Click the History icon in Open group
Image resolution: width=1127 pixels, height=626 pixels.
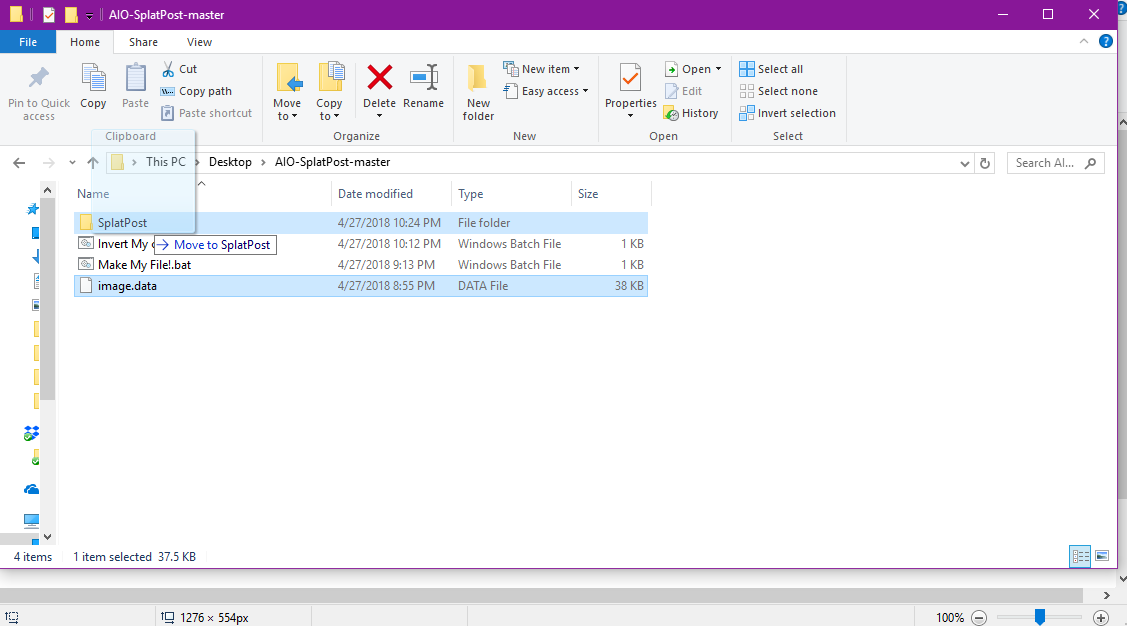(692, 113)
